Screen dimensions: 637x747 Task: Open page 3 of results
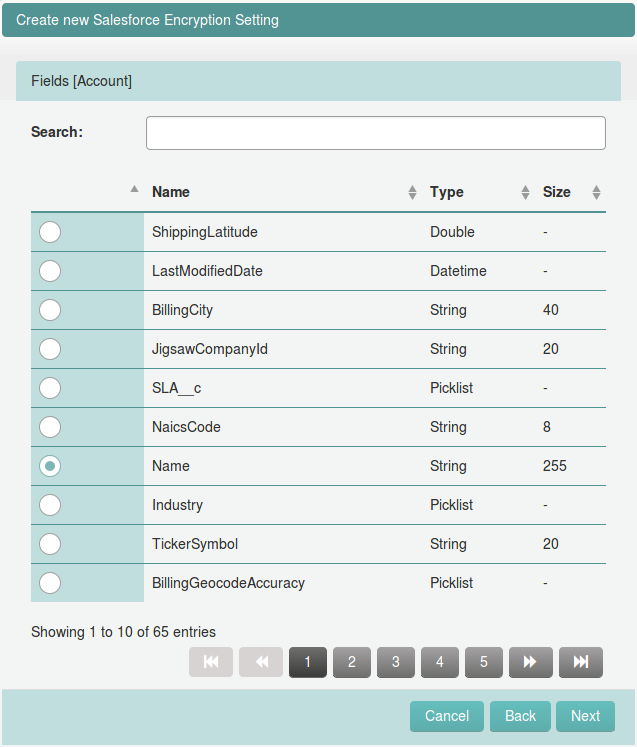(x=396, y=662)
